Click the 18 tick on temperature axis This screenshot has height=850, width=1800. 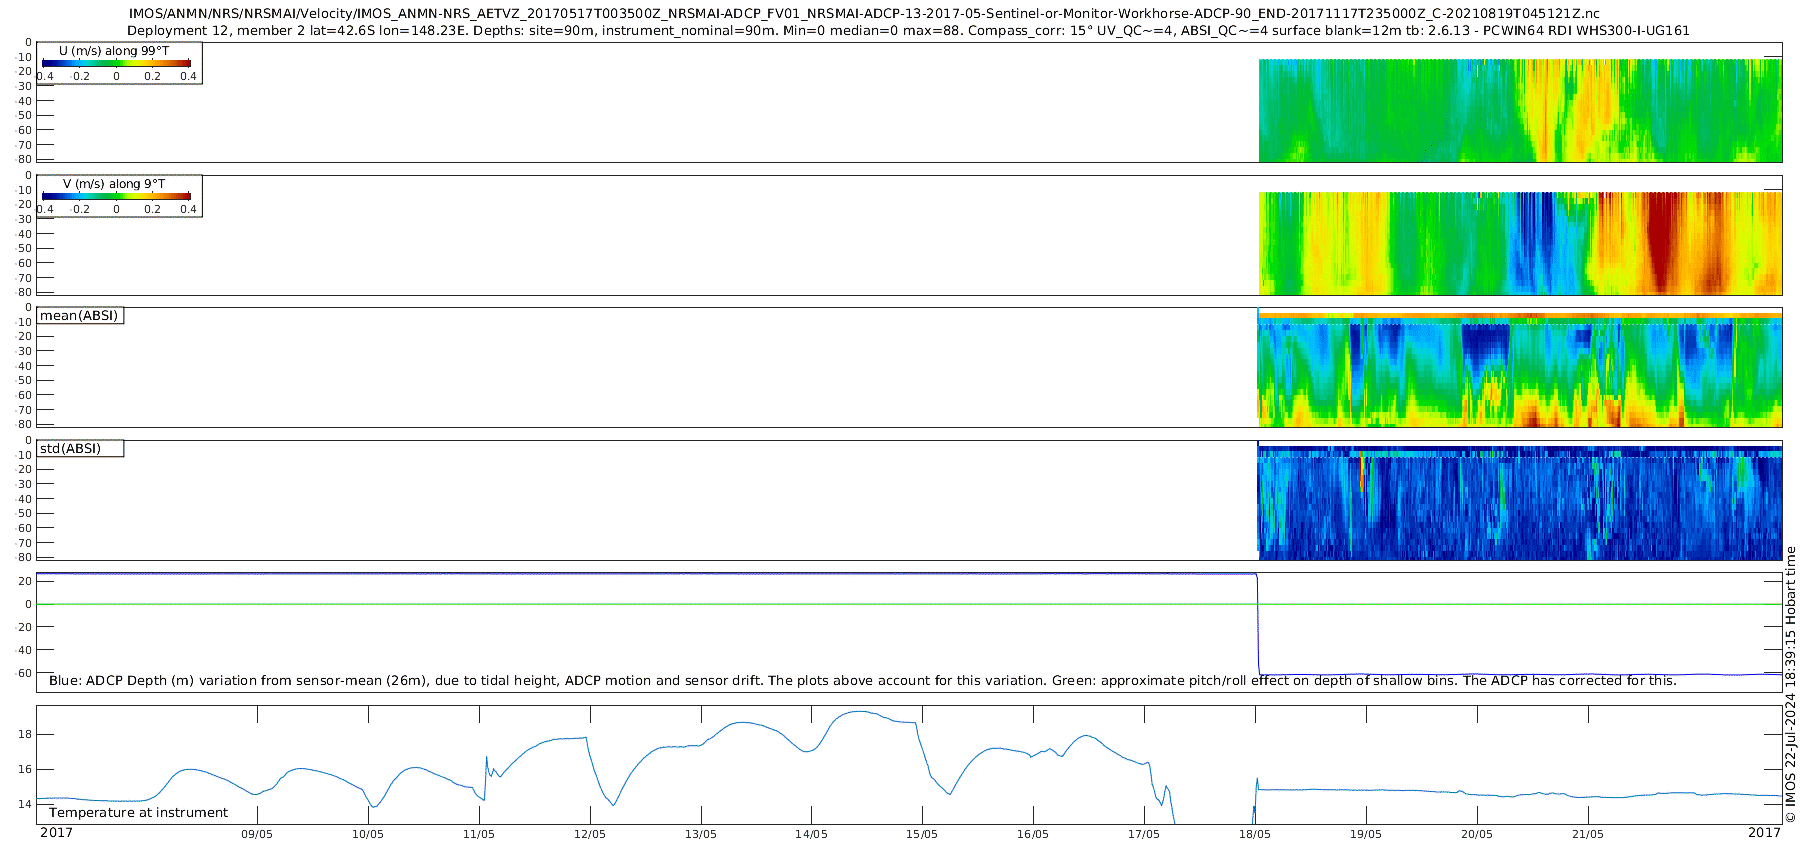pos(25,735)
